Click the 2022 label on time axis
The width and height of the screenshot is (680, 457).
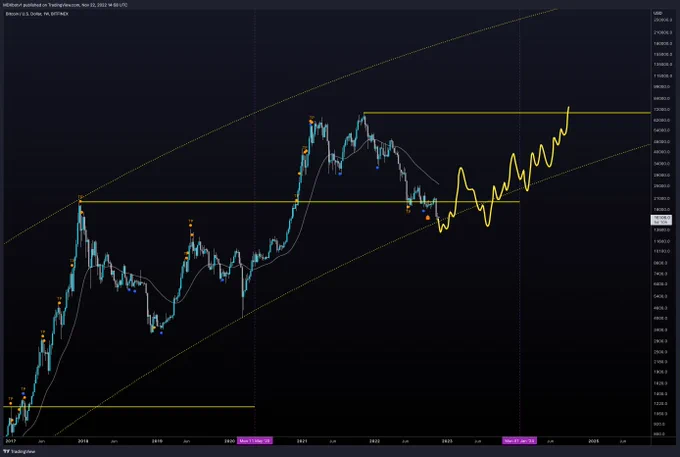(374, 441)
